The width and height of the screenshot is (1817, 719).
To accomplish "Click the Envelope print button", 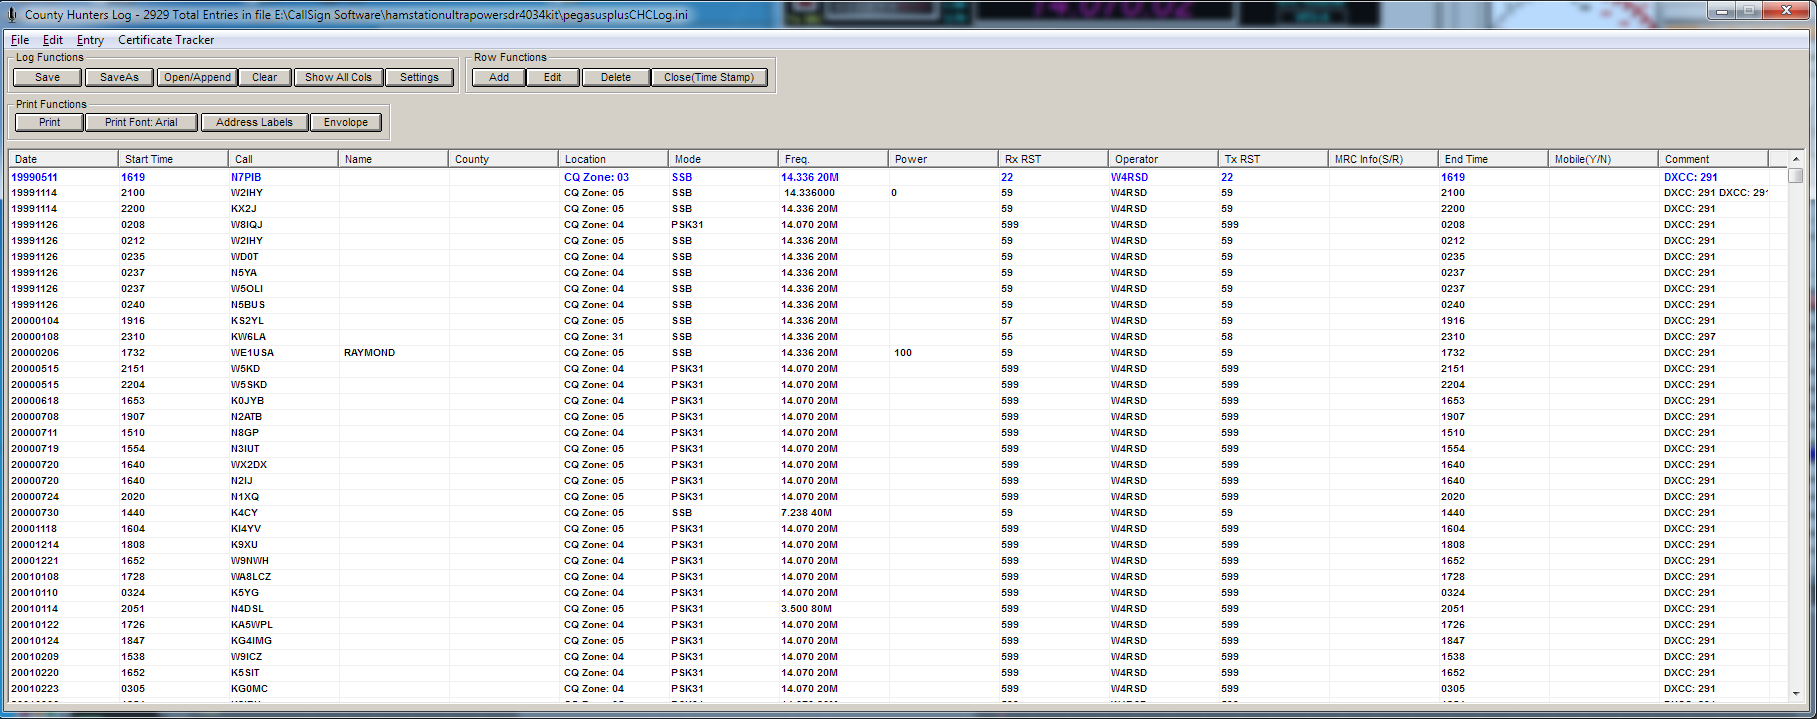I will point(346,122).
